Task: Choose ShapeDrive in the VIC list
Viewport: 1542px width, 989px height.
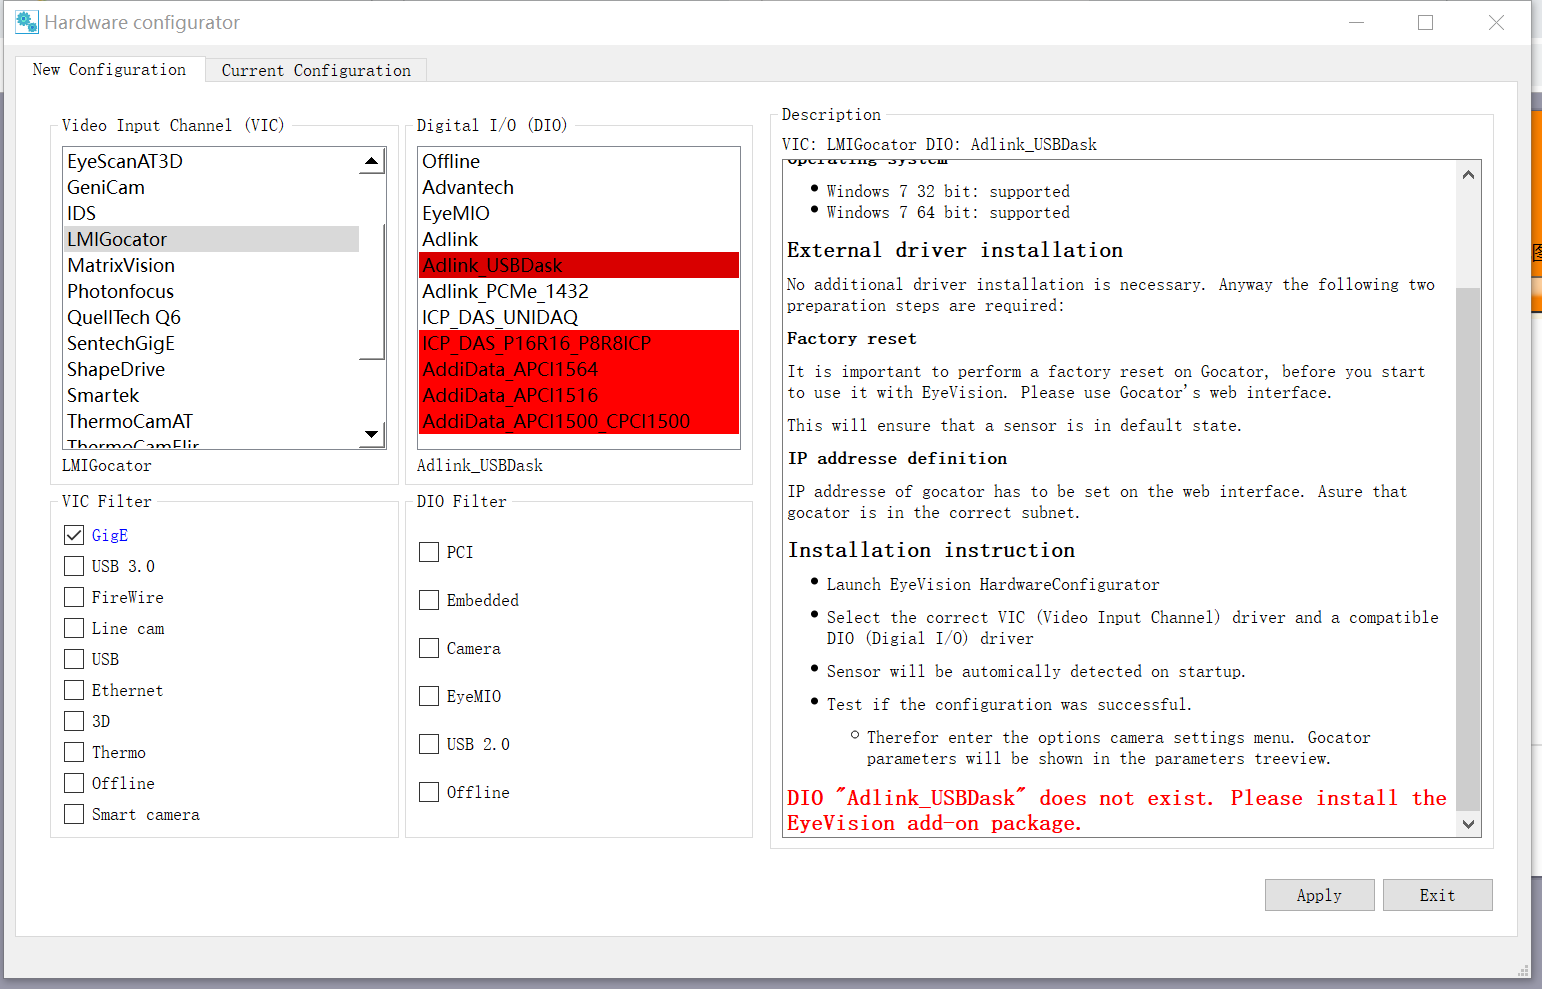Action: tap(211, 369)
